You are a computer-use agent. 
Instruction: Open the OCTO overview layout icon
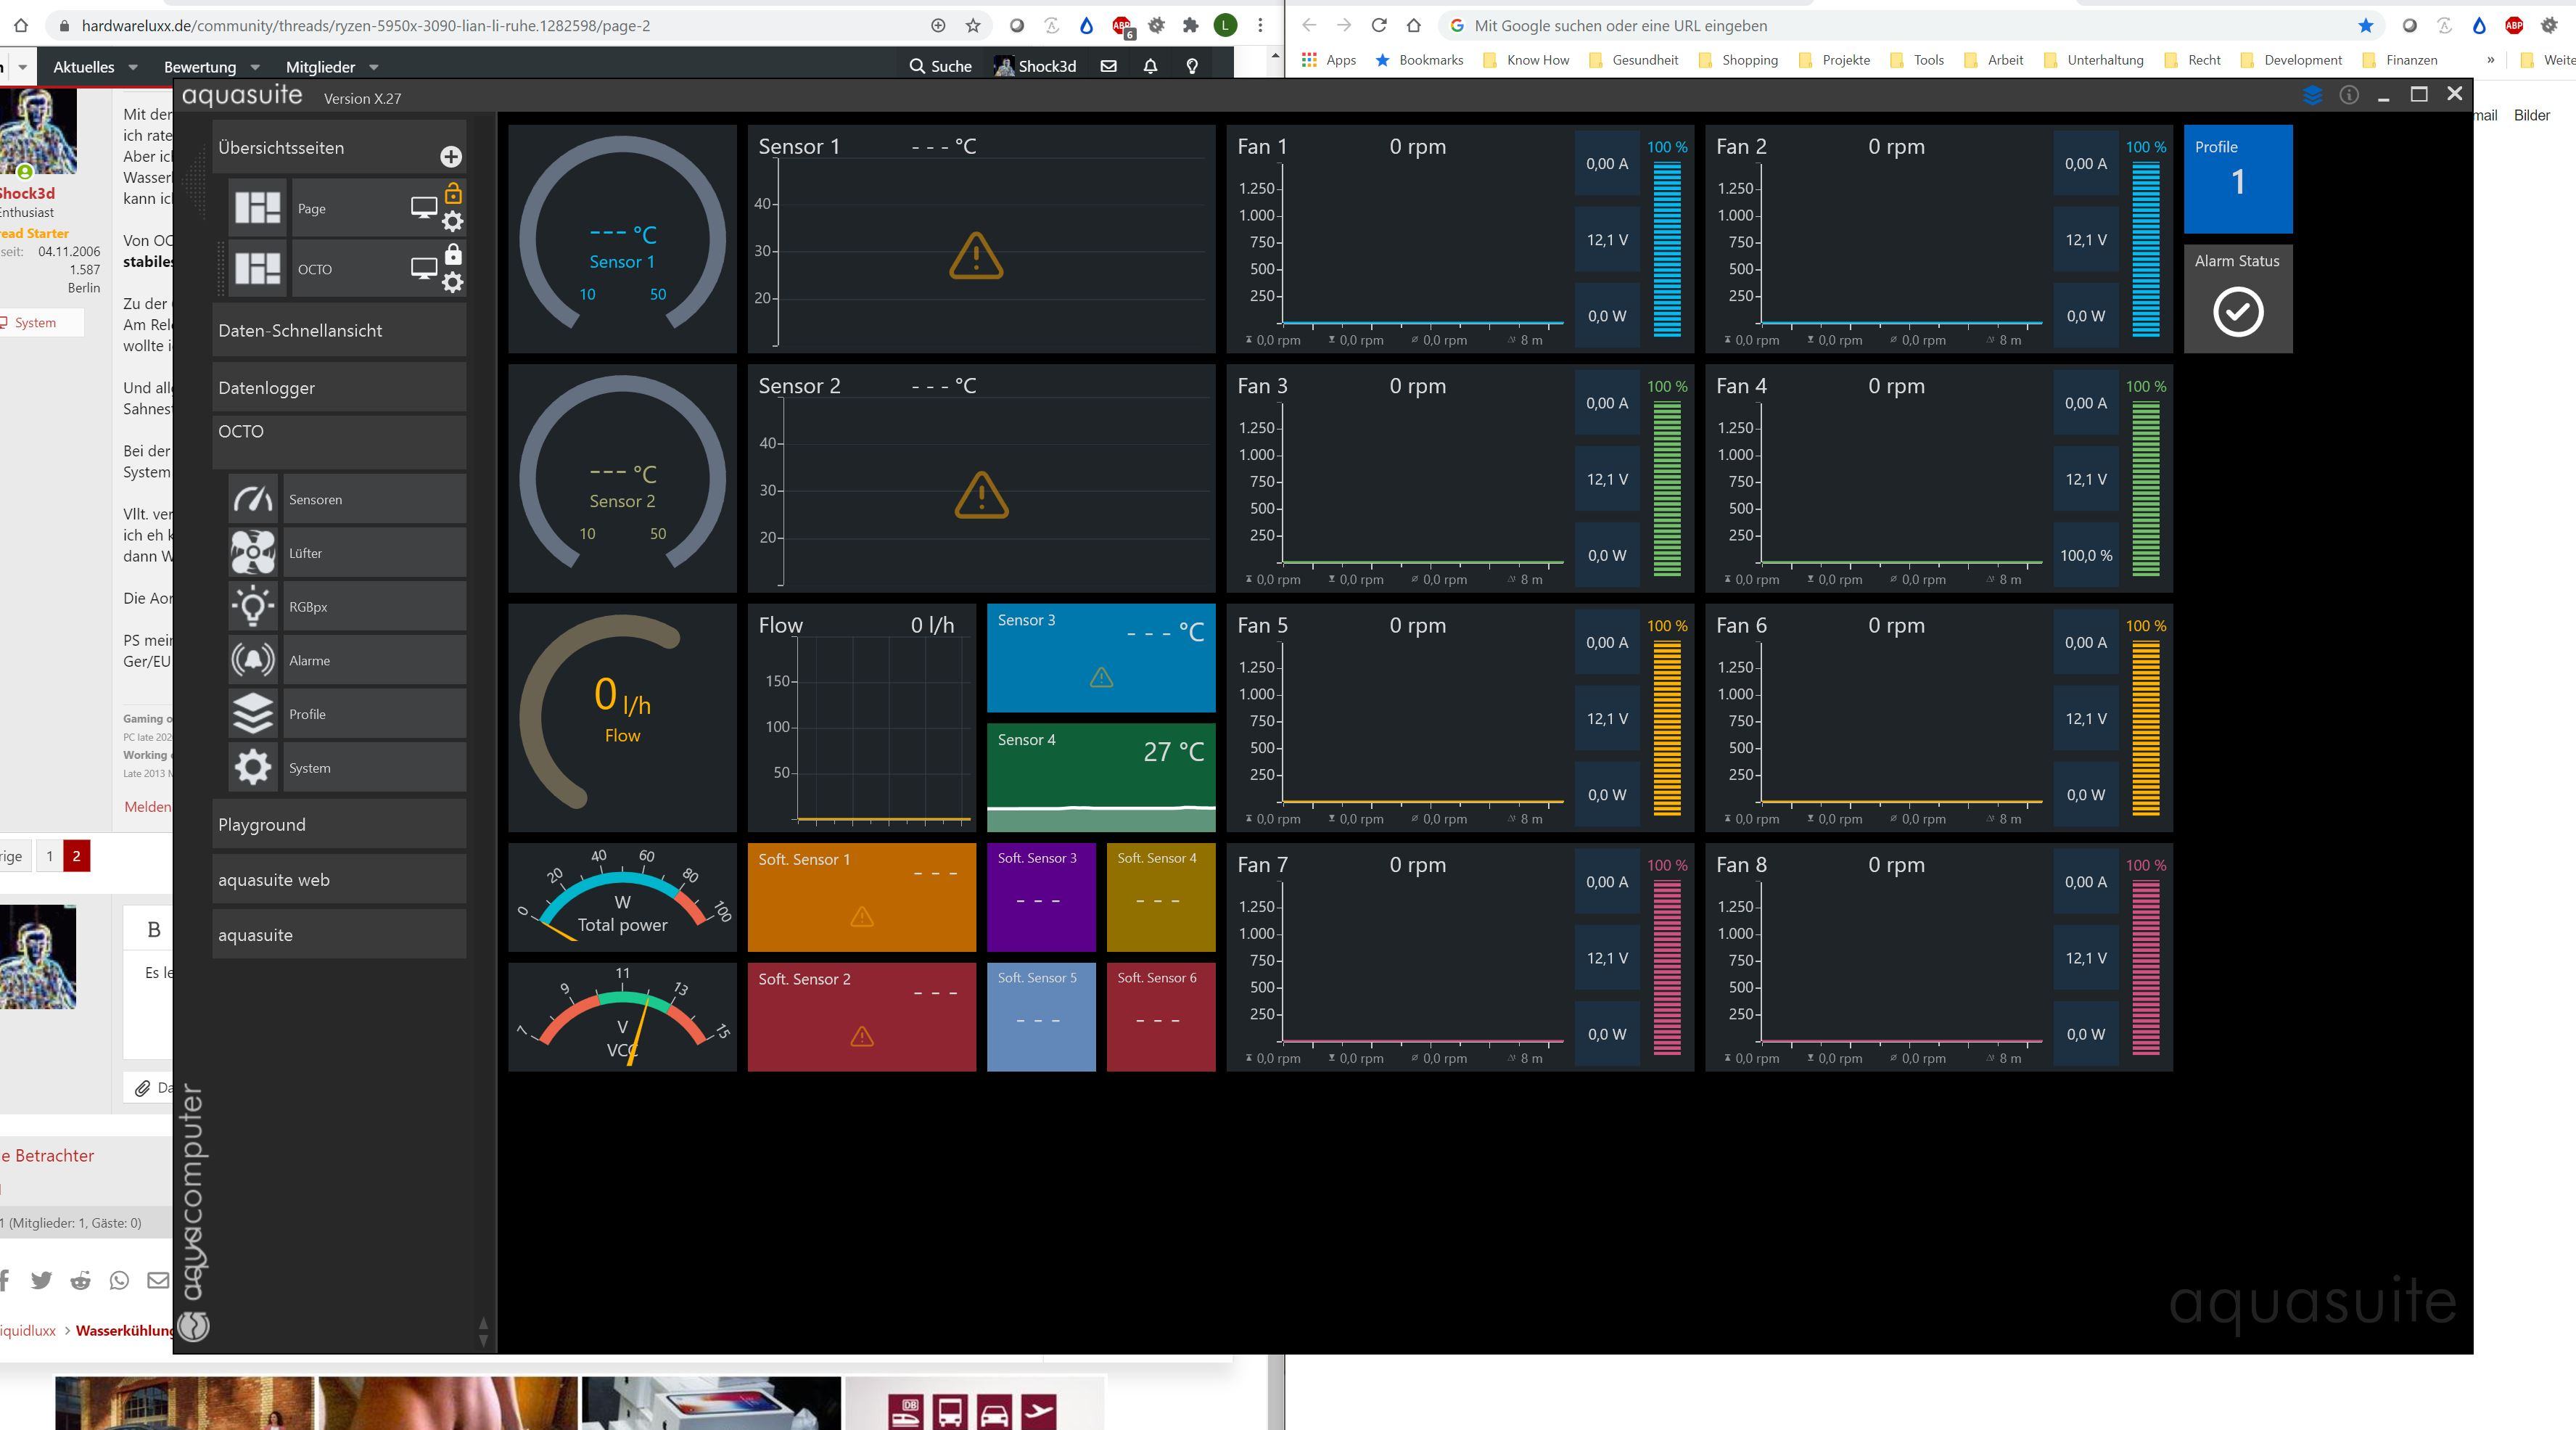(257, 268)
